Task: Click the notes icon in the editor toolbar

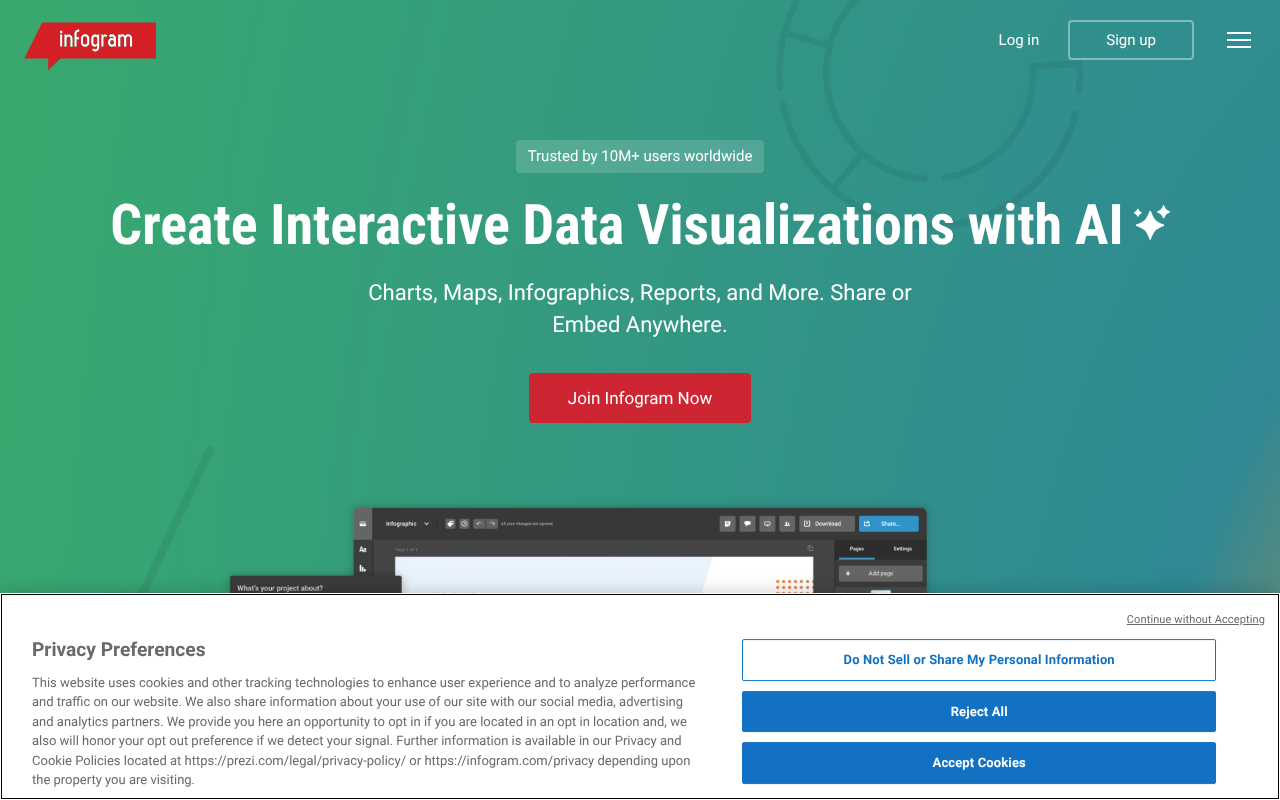Action: [x=728, y=524]
